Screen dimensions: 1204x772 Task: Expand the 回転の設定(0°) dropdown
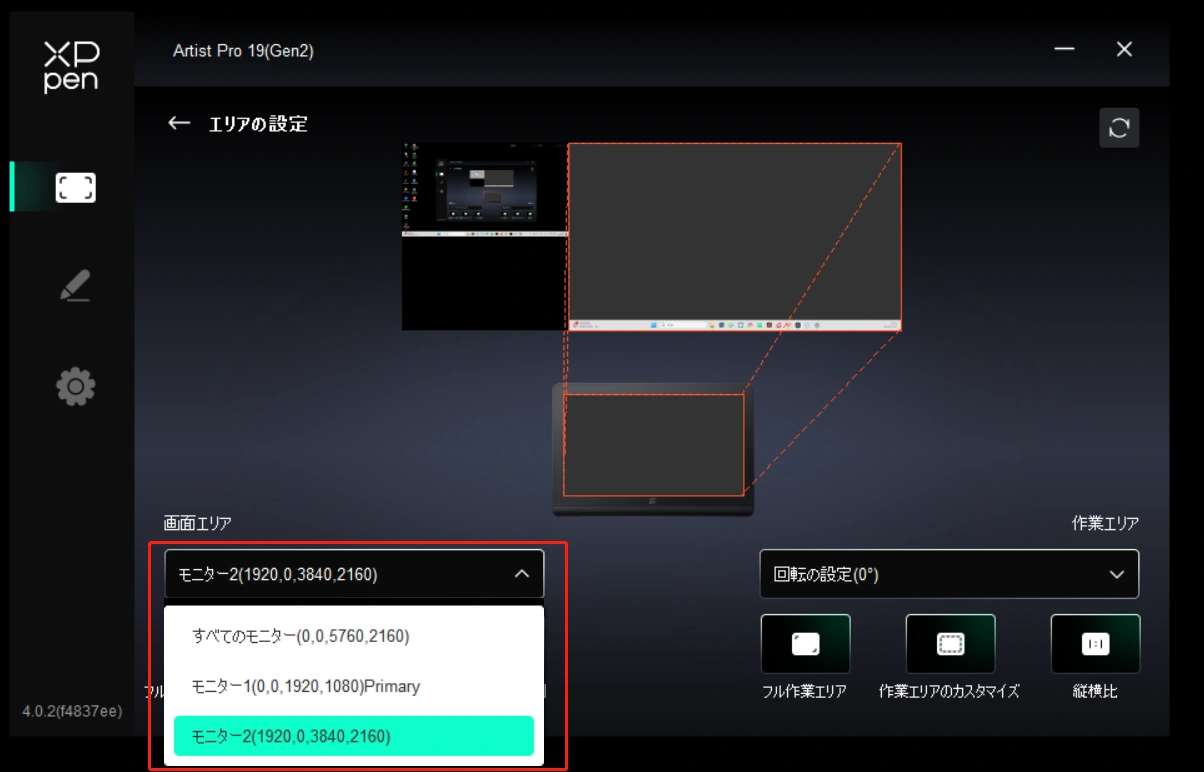(948, 574)
